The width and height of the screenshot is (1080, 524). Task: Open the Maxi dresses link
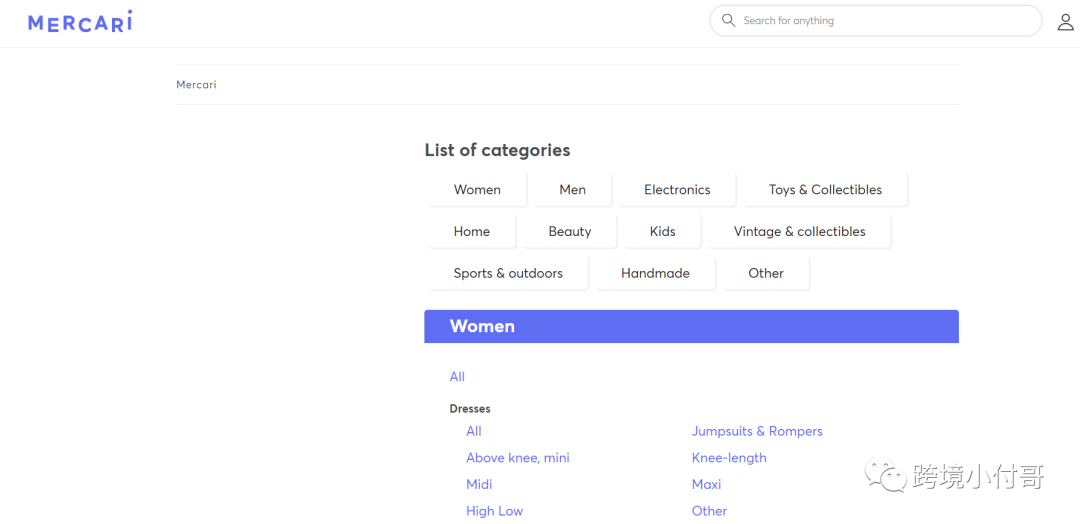[706, 484]
